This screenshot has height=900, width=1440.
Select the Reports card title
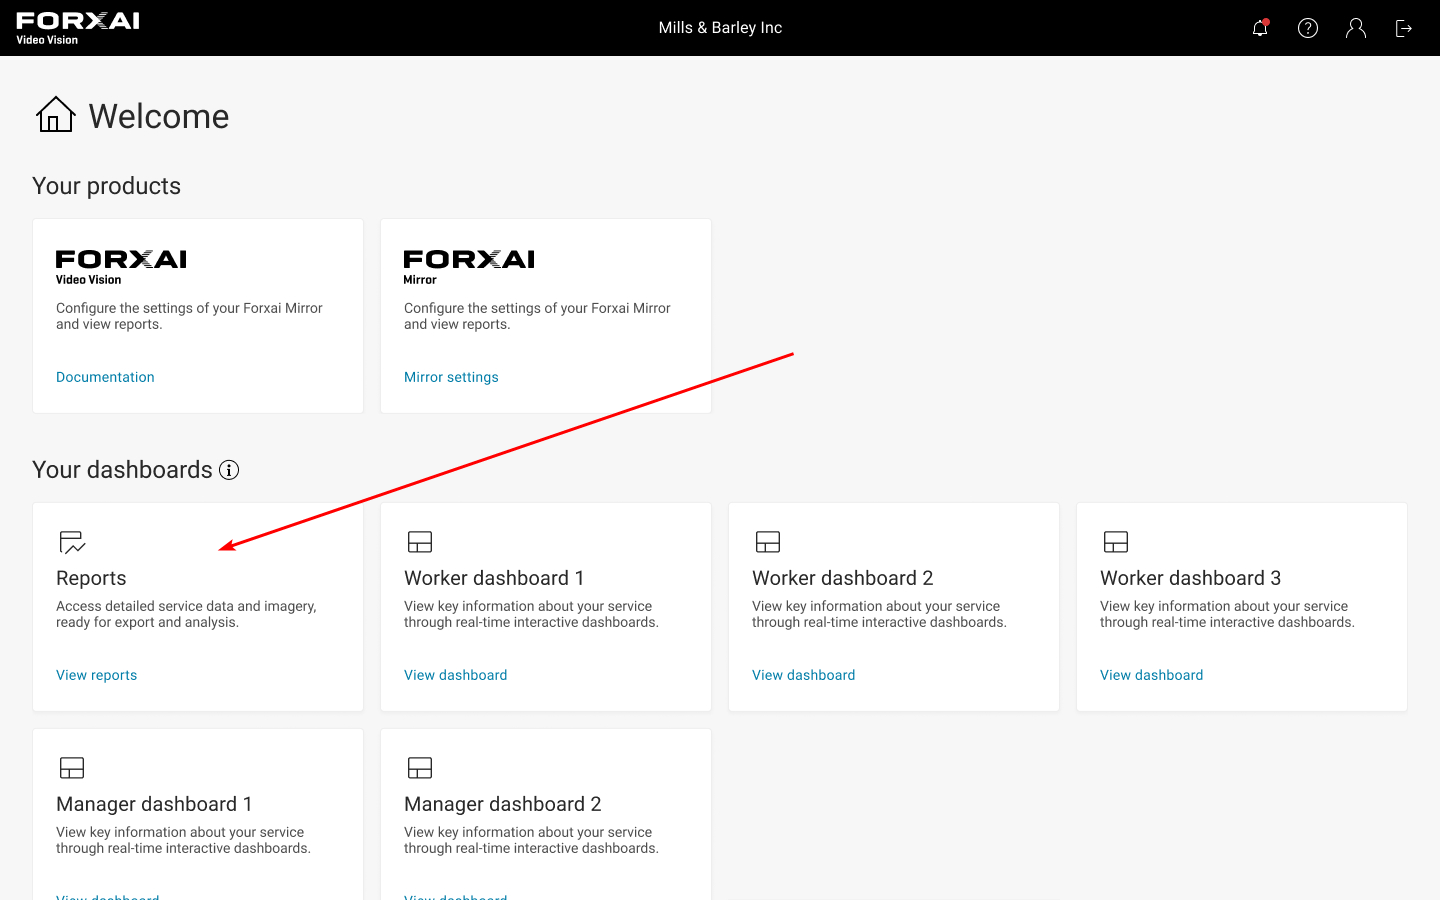click(x=91, y=578)
